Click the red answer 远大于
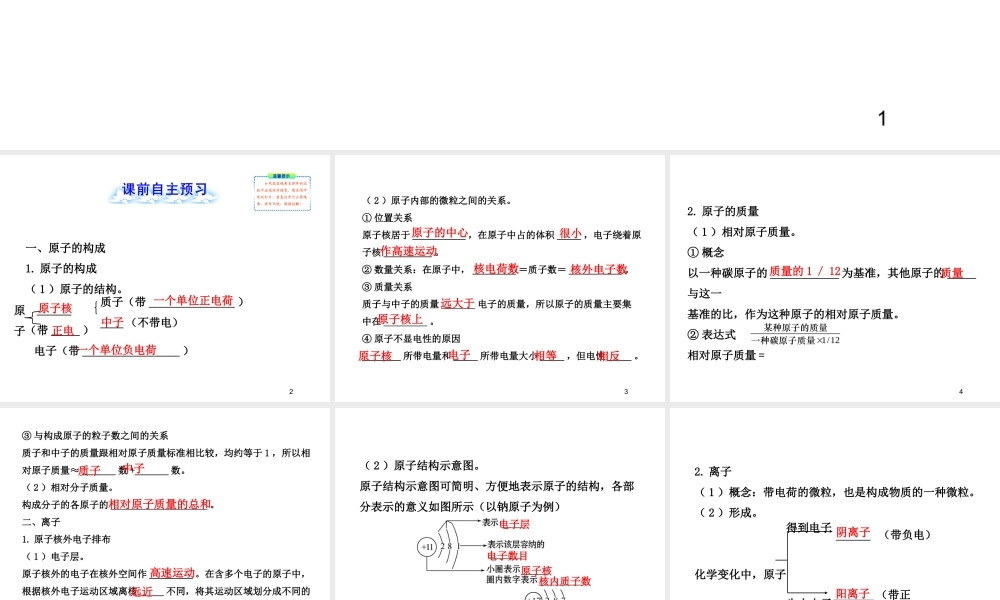 tap(457, 304)
